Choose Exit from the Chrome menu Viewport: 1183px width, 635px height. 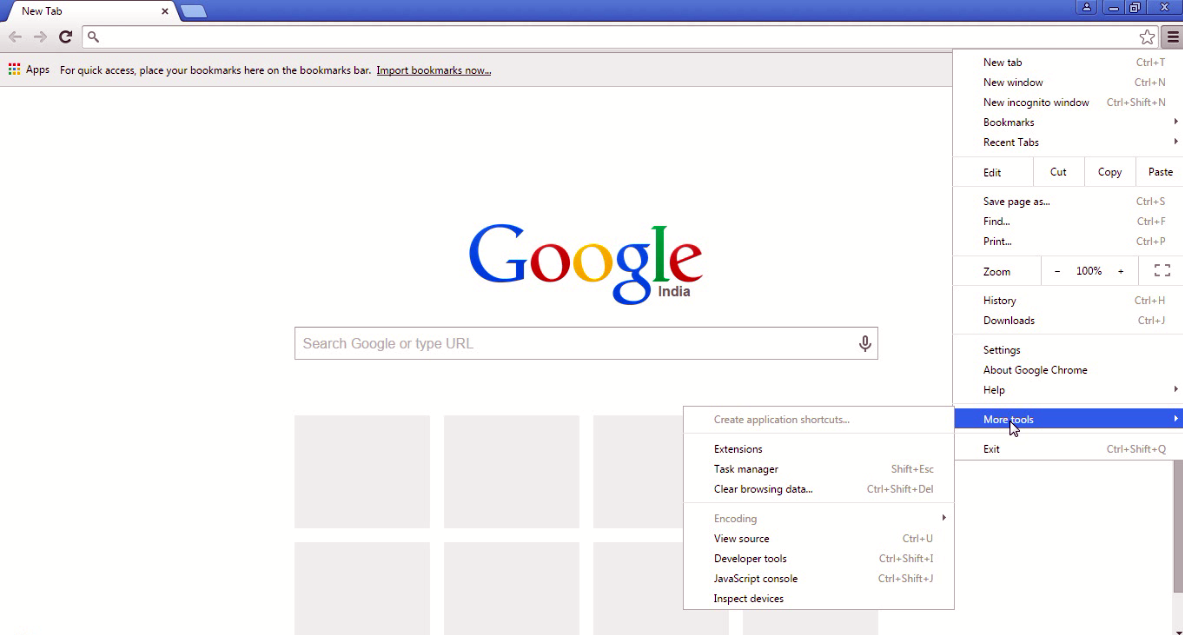(1066, 449)
